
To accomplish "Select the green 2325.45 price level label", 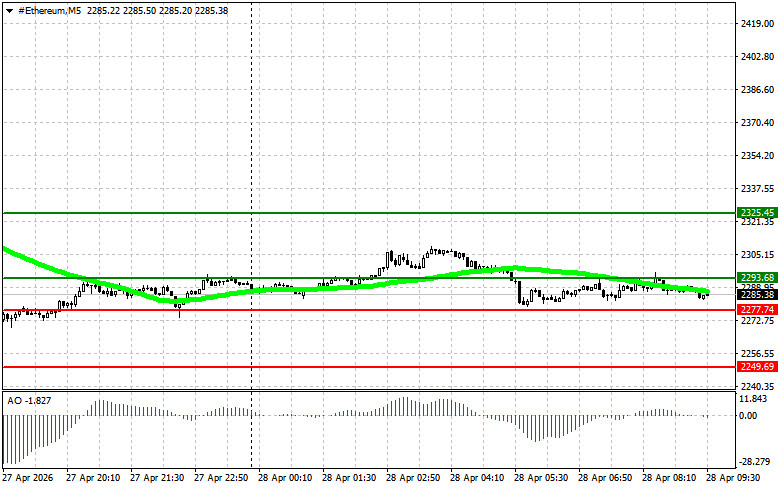I will point(757,213).
